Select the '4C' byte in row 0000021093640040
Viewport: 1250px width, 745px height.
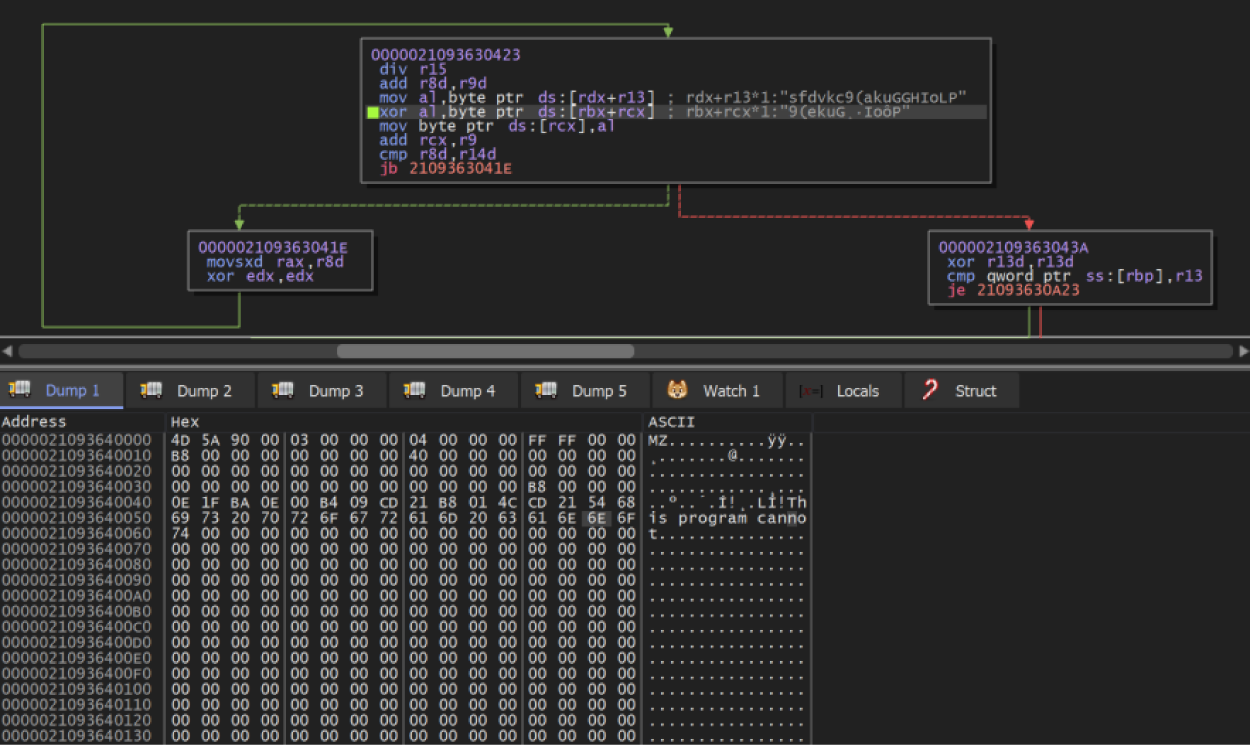tap(506, 502)
